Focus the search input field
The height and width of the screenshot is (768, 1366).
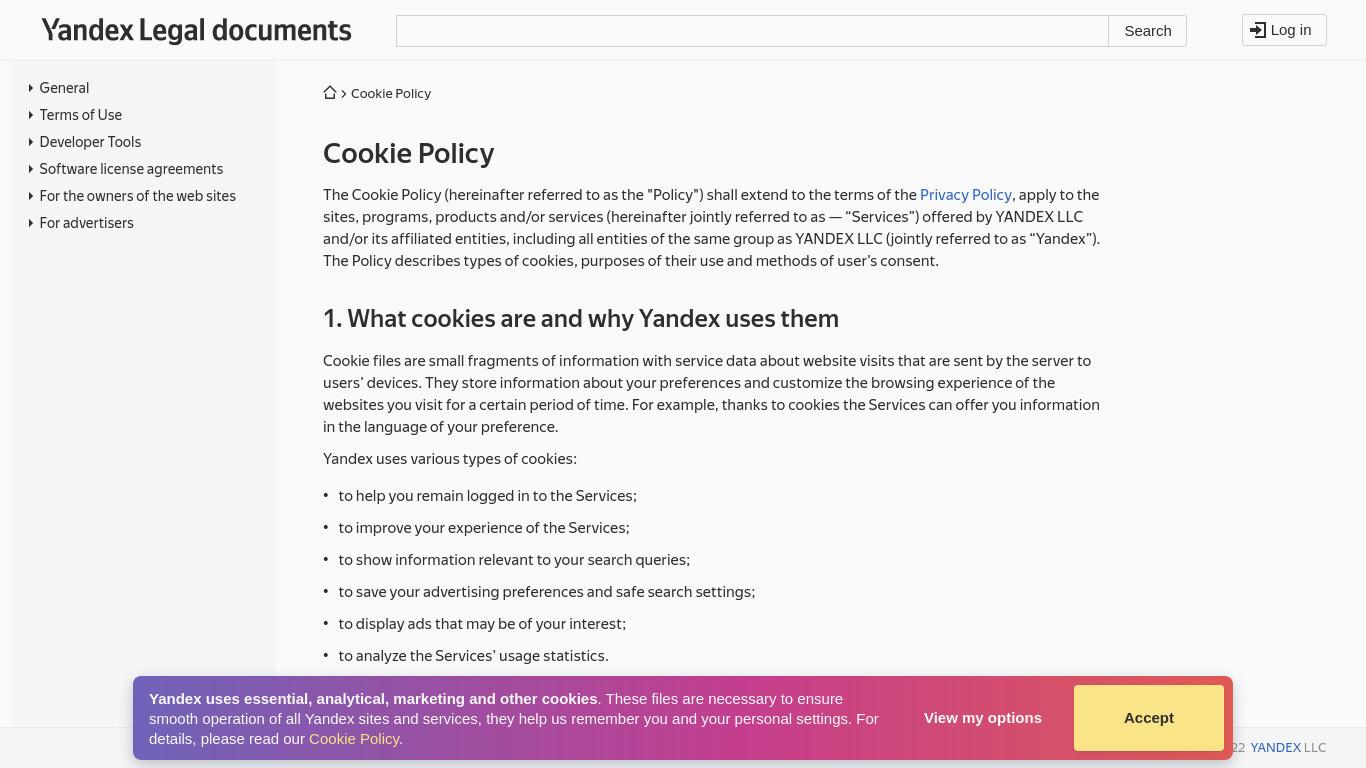(752, 31)
